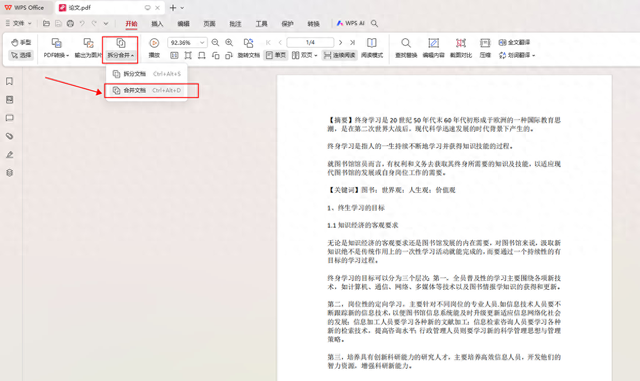Open the 文件 file menu
This screenshot has width=640, height=381.
coord(18,24)
